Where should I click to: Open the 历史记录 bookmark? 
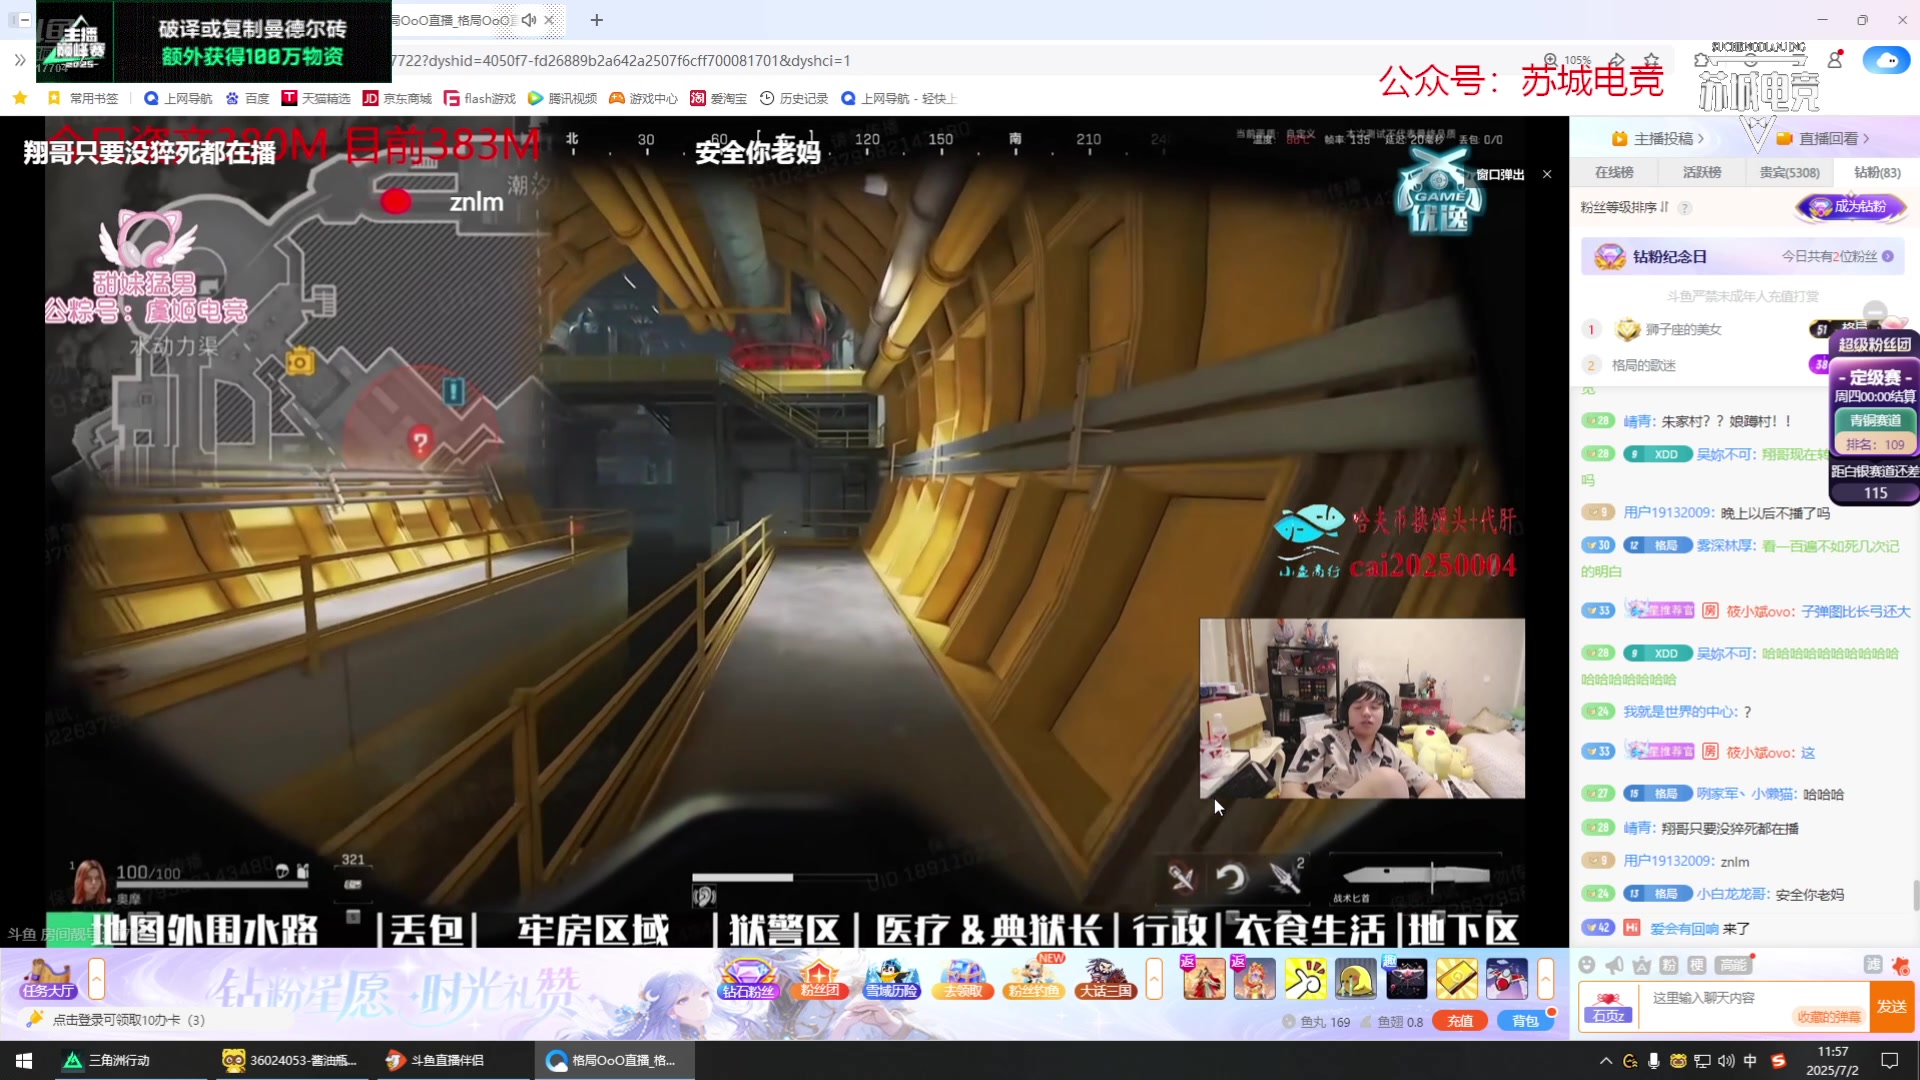tap(794, 98)
